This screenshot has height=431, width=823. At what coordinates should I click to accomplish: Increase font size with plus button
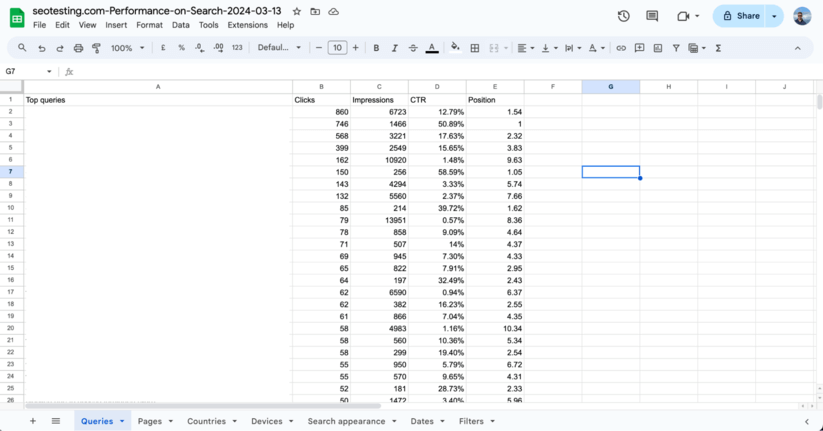click(x=355, y=48)
